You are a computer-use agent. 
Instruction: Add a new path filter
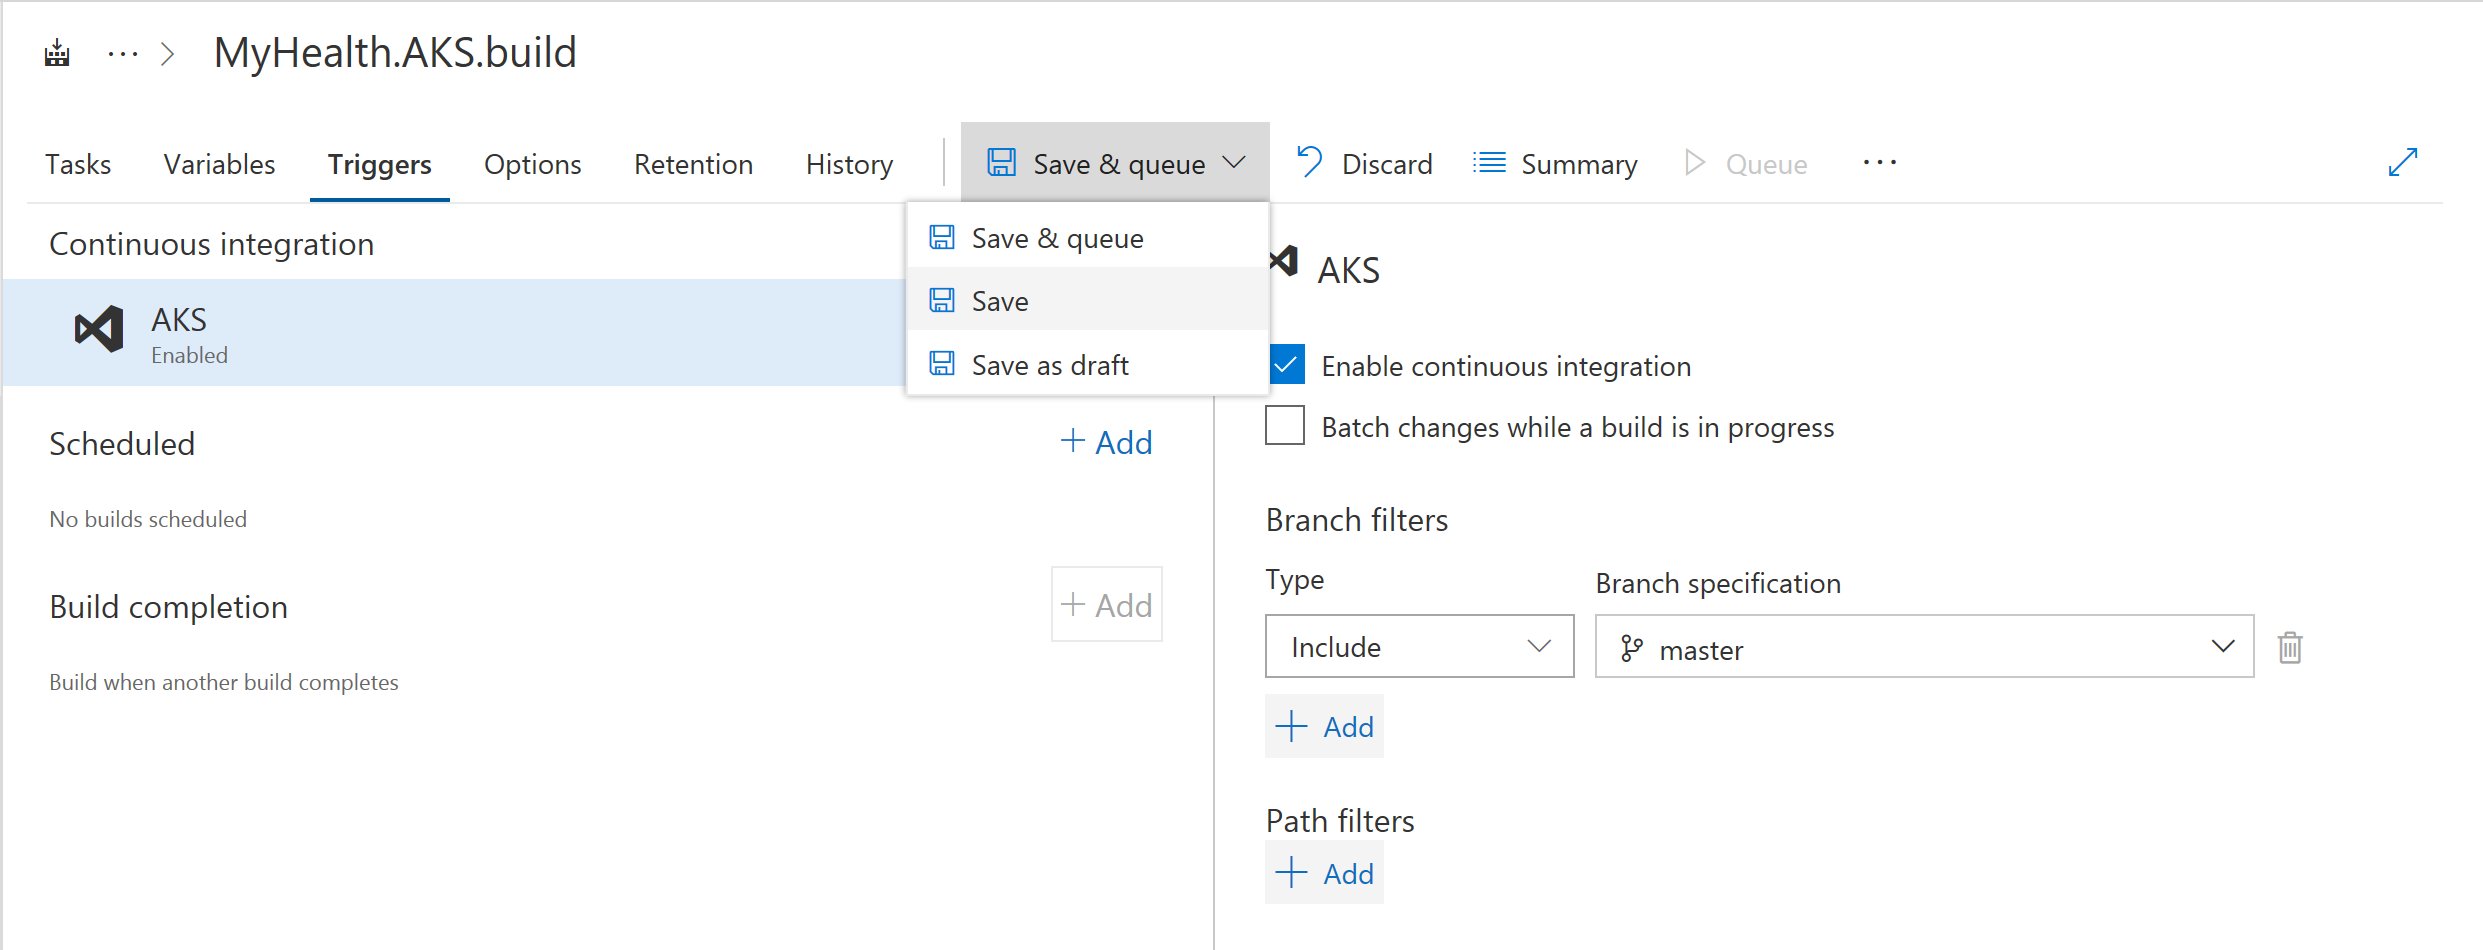click(1324, 872)
